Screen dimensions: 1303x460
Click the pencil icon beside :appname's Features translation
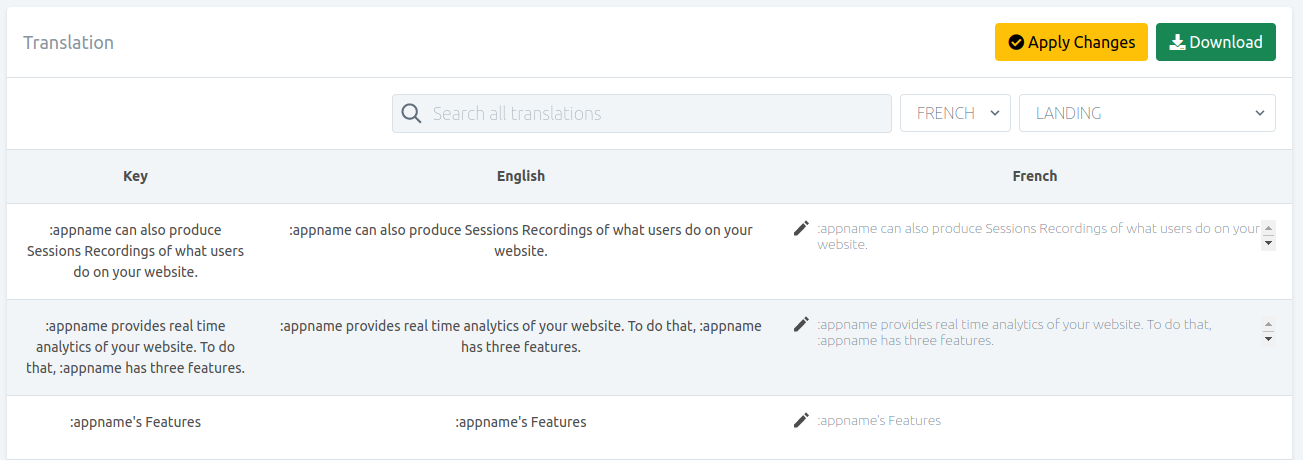pos(800,421)
